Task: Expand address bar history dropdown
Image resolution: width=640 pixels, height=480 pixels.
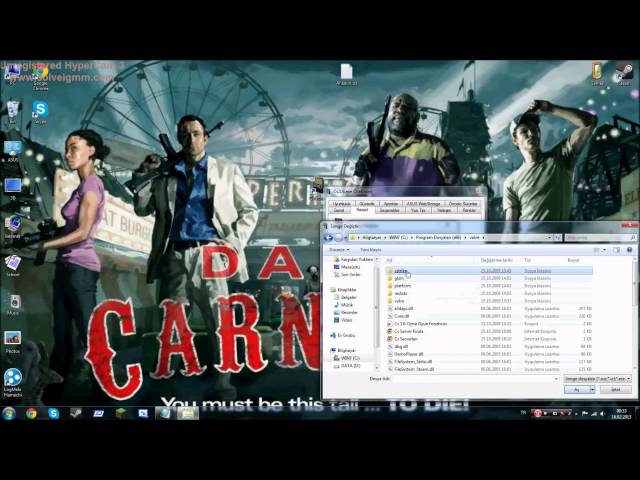Action: pyautogui.click(x=549, y=238)
